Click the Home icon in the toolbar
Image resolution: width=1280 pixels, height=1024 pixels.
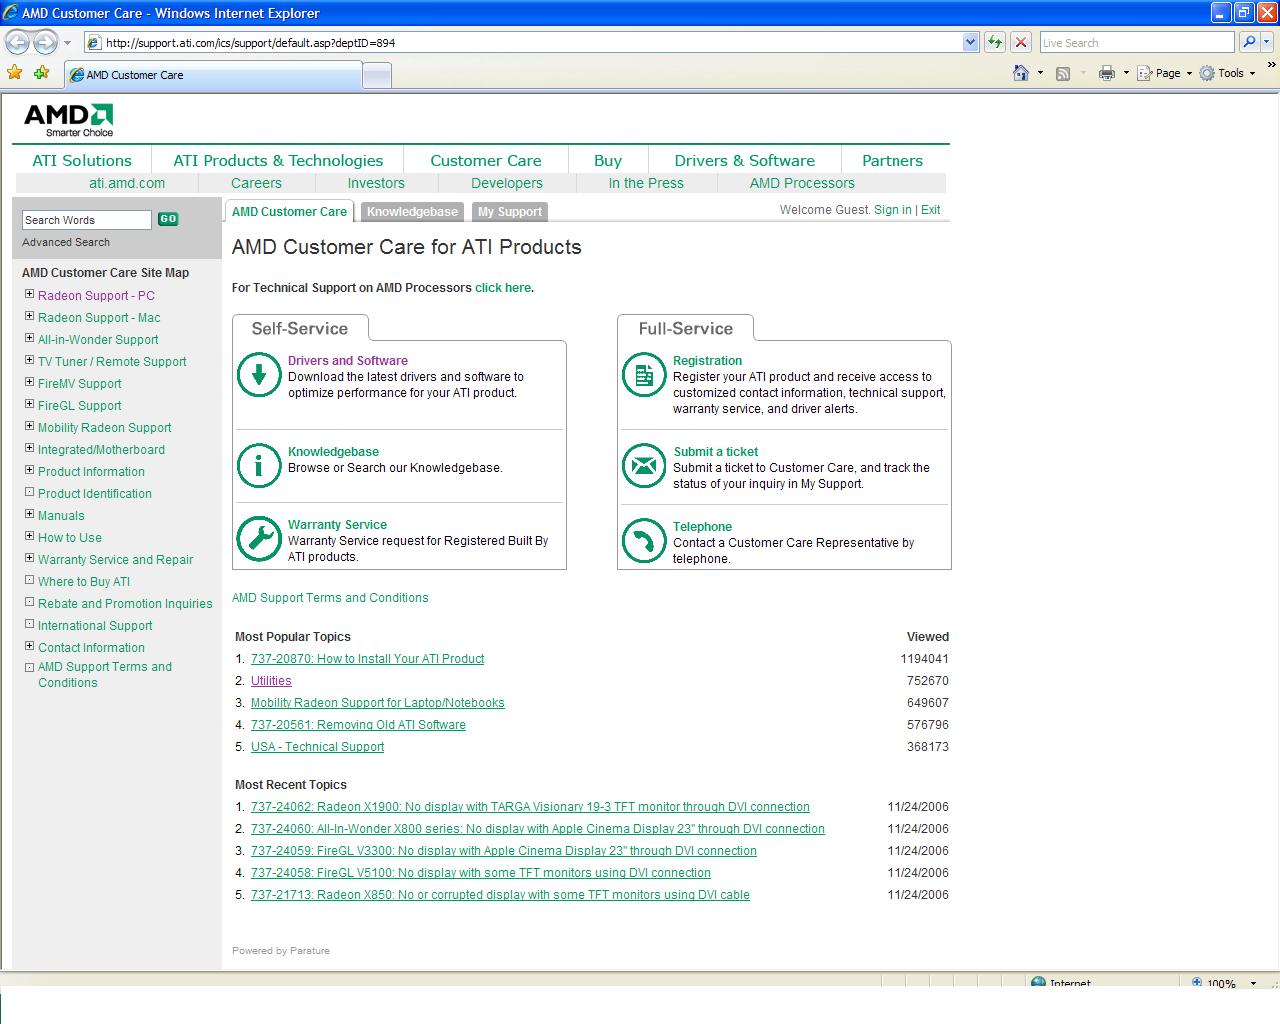[x=1021, y=73]
